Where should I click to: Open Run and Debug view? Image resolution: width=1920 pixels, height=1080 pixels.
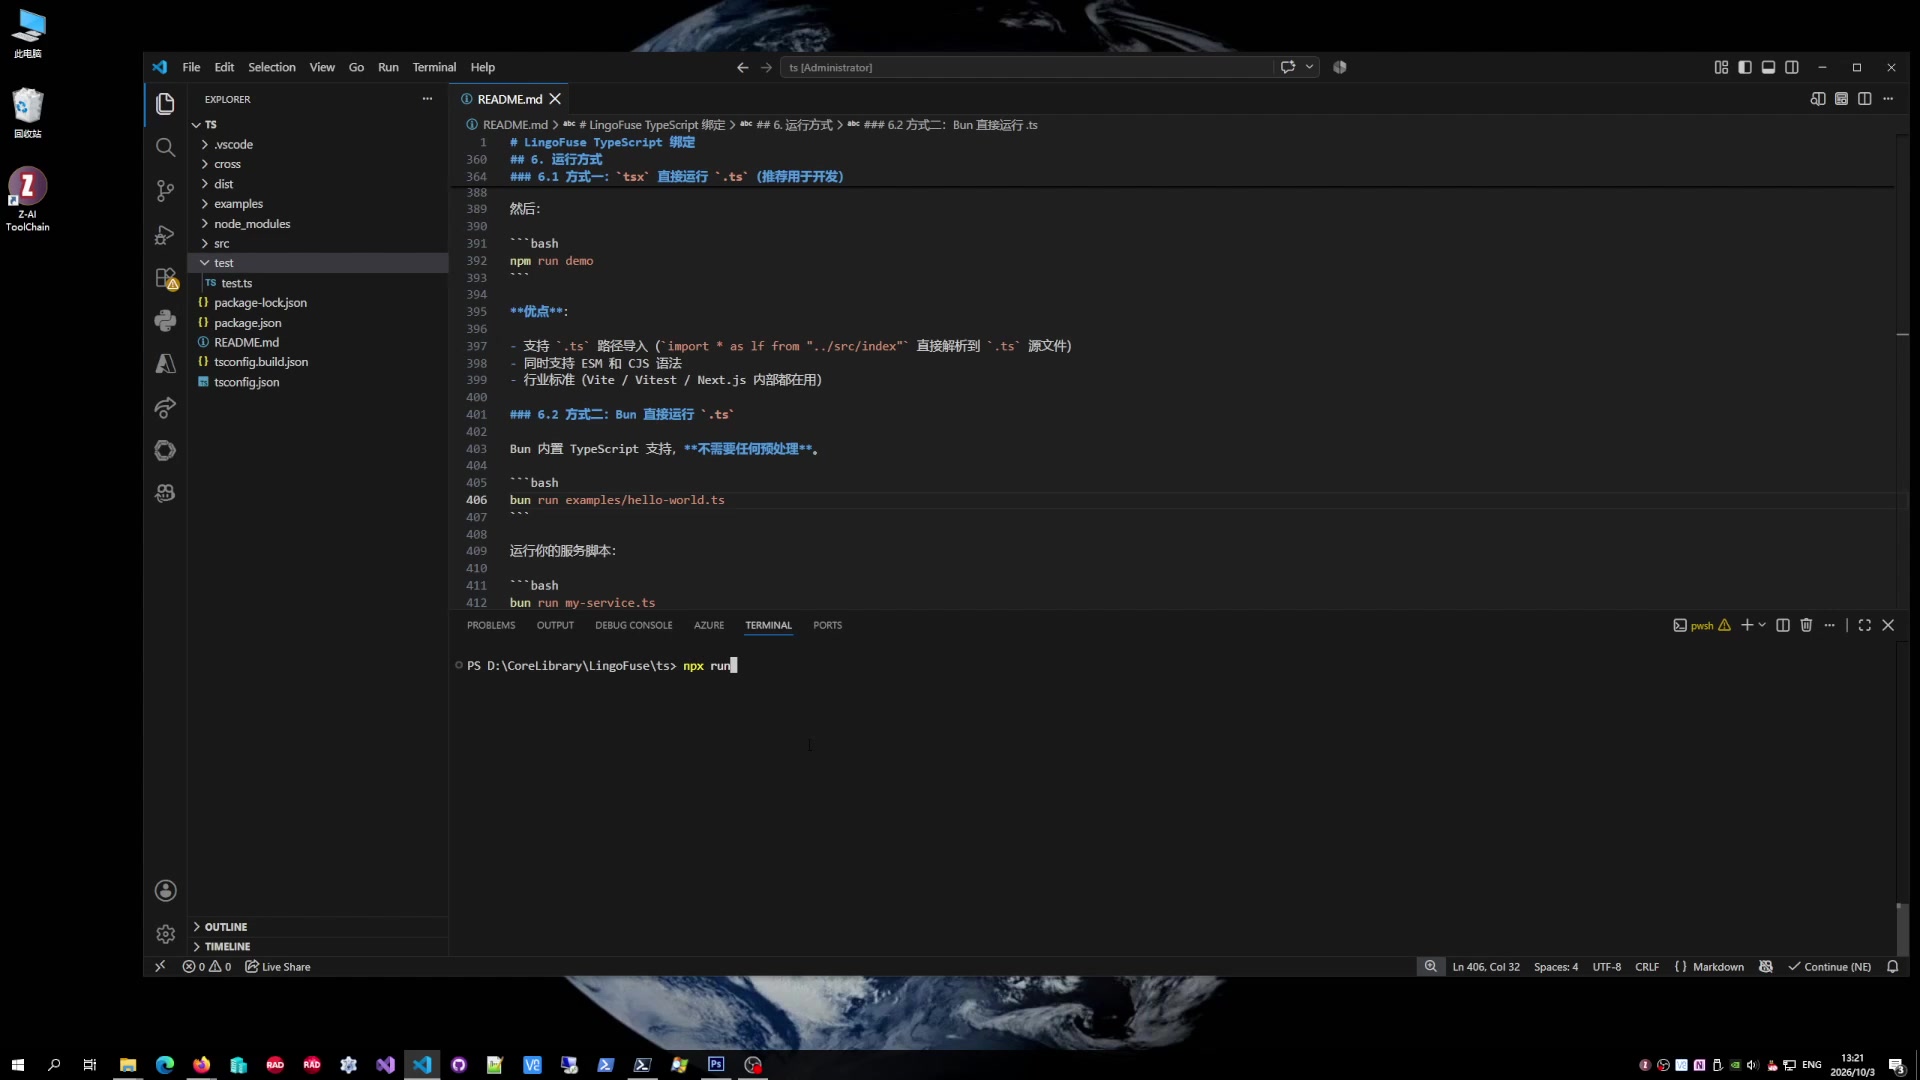(x=165, y=235)
